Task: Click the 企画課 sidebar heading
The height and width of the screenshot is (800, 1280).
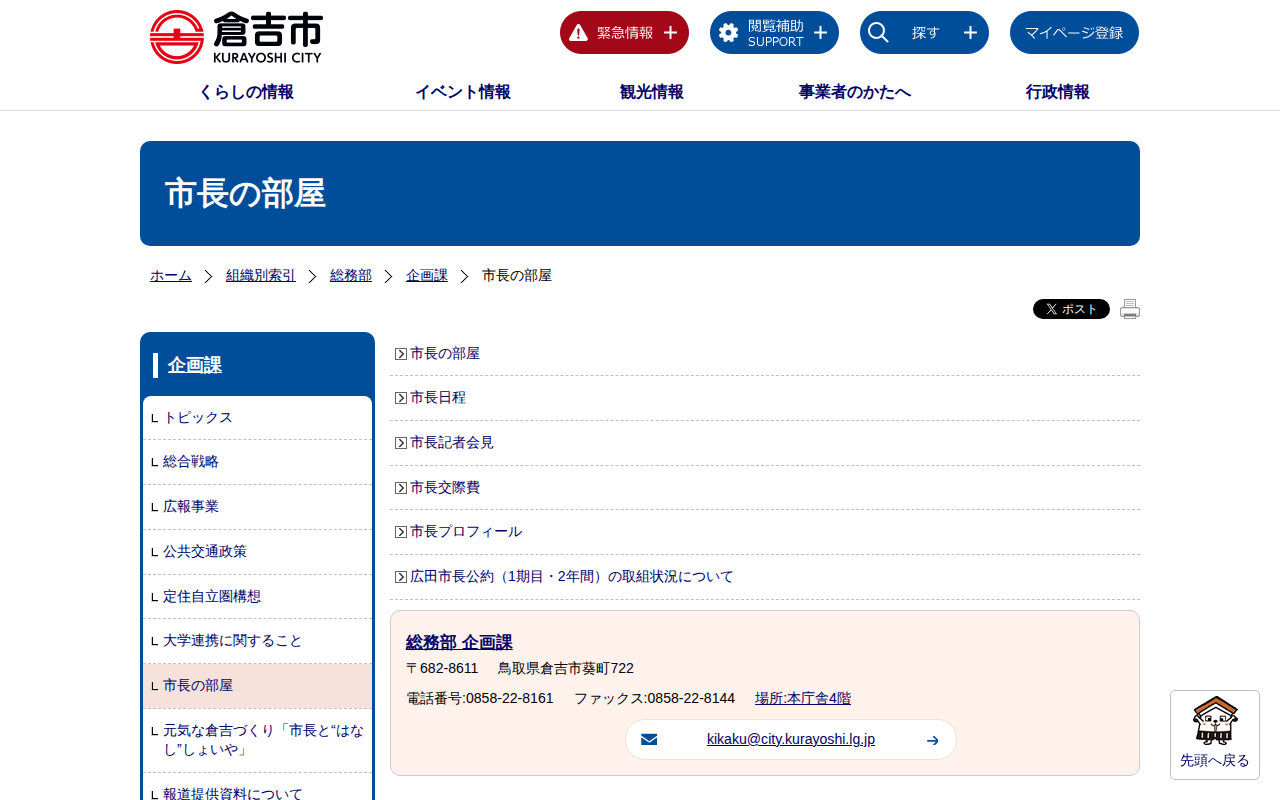Action: tap(195, 365)
